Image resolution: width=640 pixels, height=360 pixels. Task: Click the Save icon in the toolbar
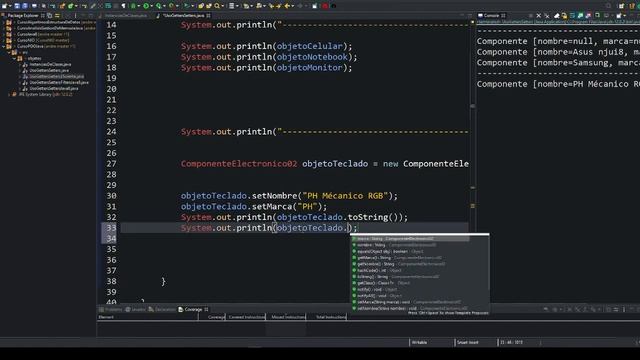17,6
